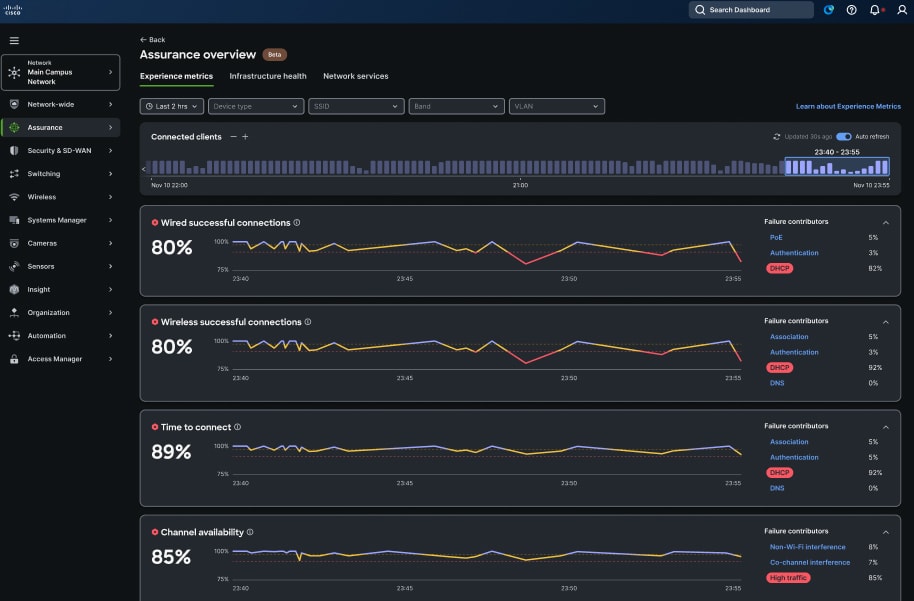Viewport: 914px width, 601px height.
Task: Click the Wired successful connections chart line
Action: 487,251
